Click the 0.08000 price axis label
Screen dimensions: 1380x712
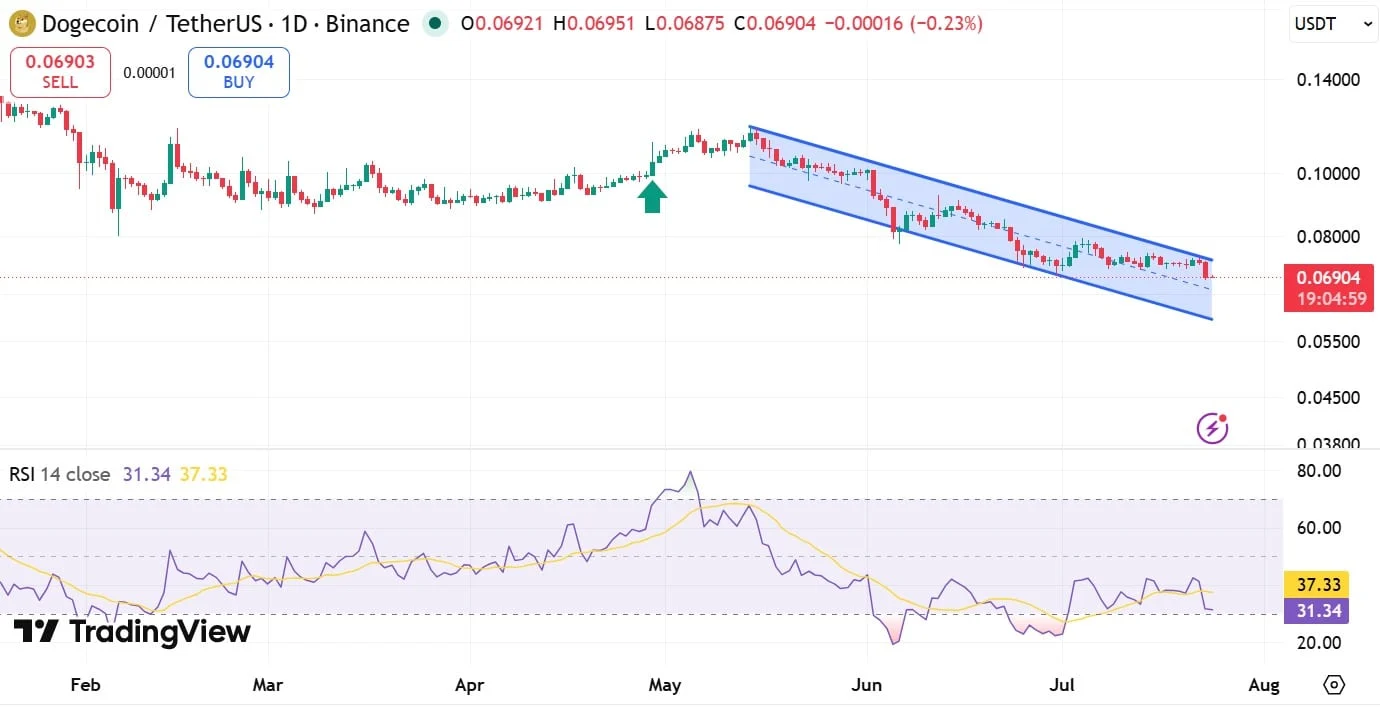(1326, 238)
